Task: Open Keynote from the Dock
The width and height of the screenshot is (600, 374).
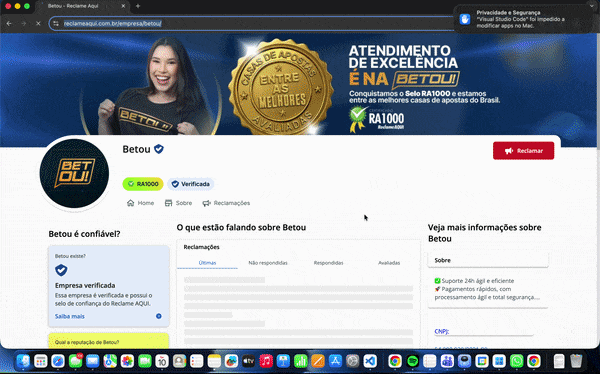Action: pyautogui.click(x=284, y=361)
